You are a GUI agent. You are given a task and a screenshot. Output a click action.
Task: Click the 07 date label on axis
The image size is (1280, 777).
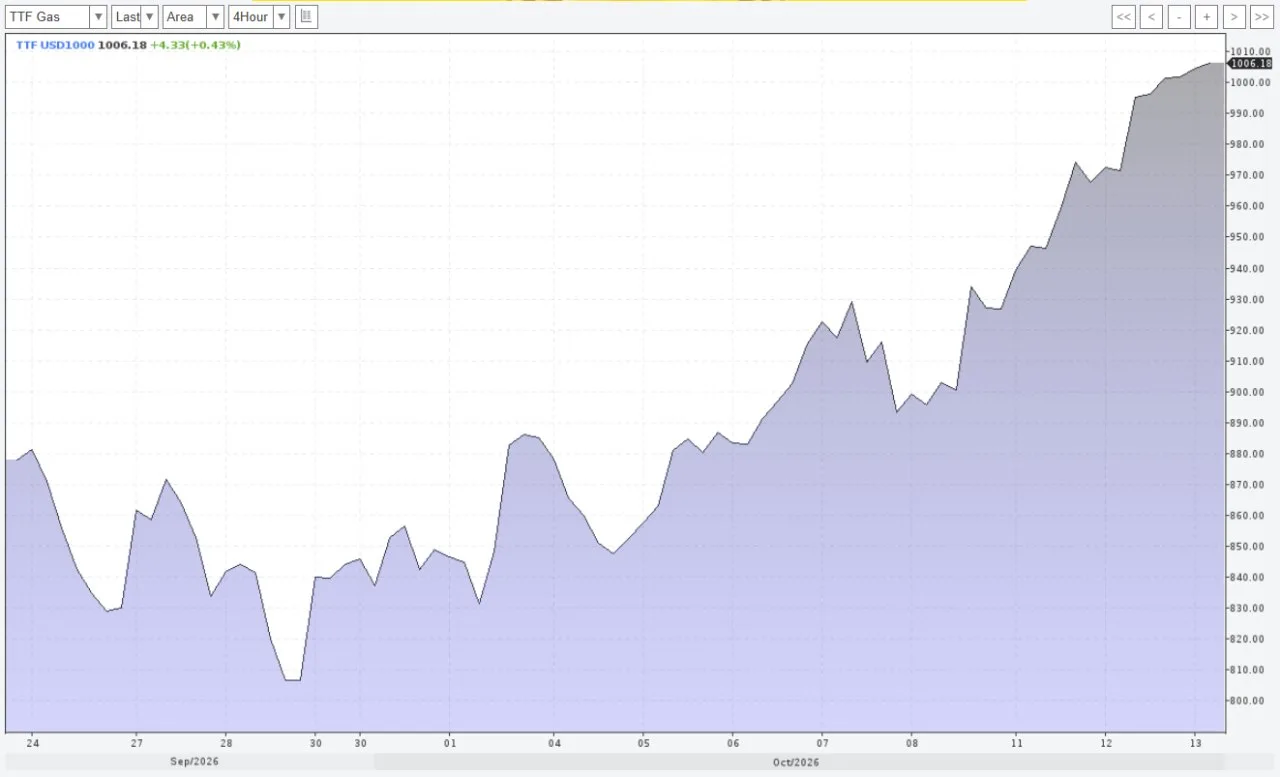coord(823,743)
